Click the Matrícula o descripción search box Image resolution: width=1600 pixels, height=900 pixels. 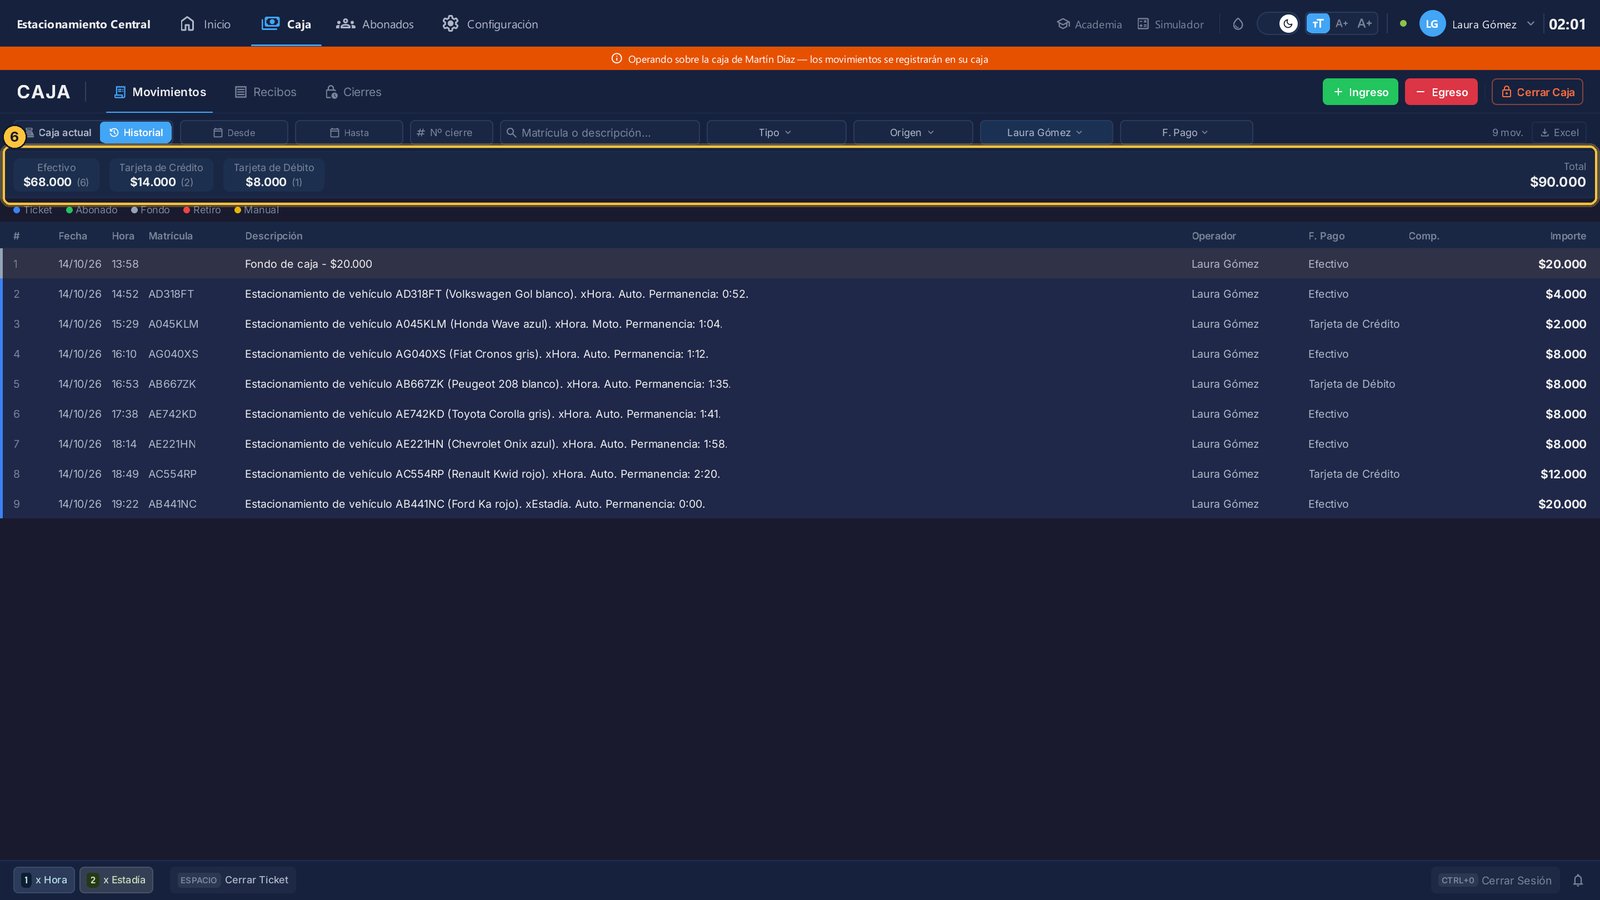point(600,132)
